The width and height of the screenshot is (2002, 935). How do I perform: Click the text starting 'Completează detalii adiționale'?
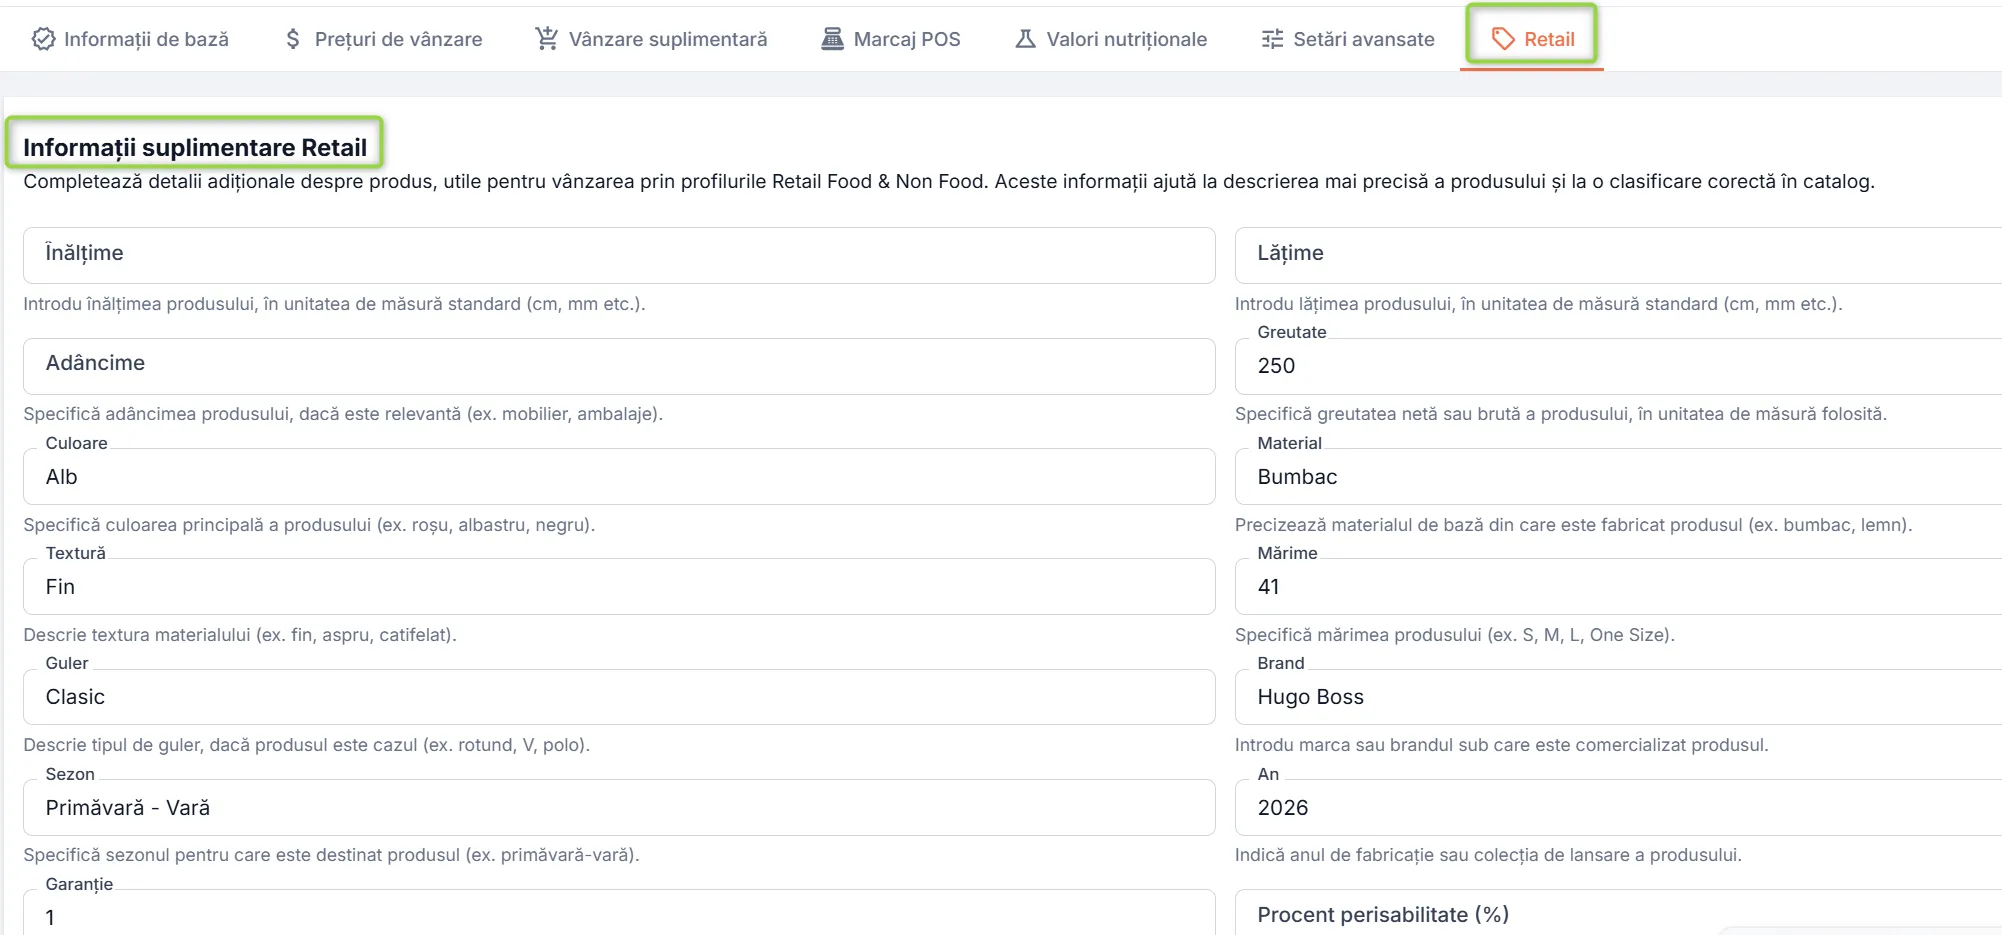[x=949, y=181]
